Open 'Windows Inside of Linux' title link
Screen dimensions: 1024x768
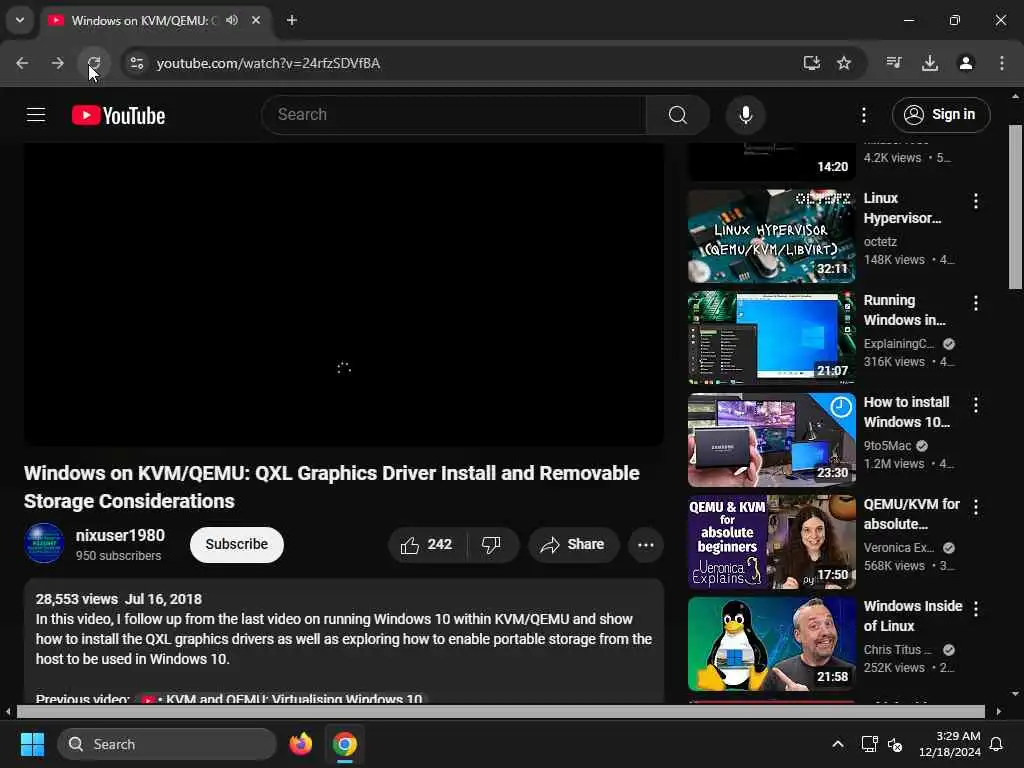913,616
